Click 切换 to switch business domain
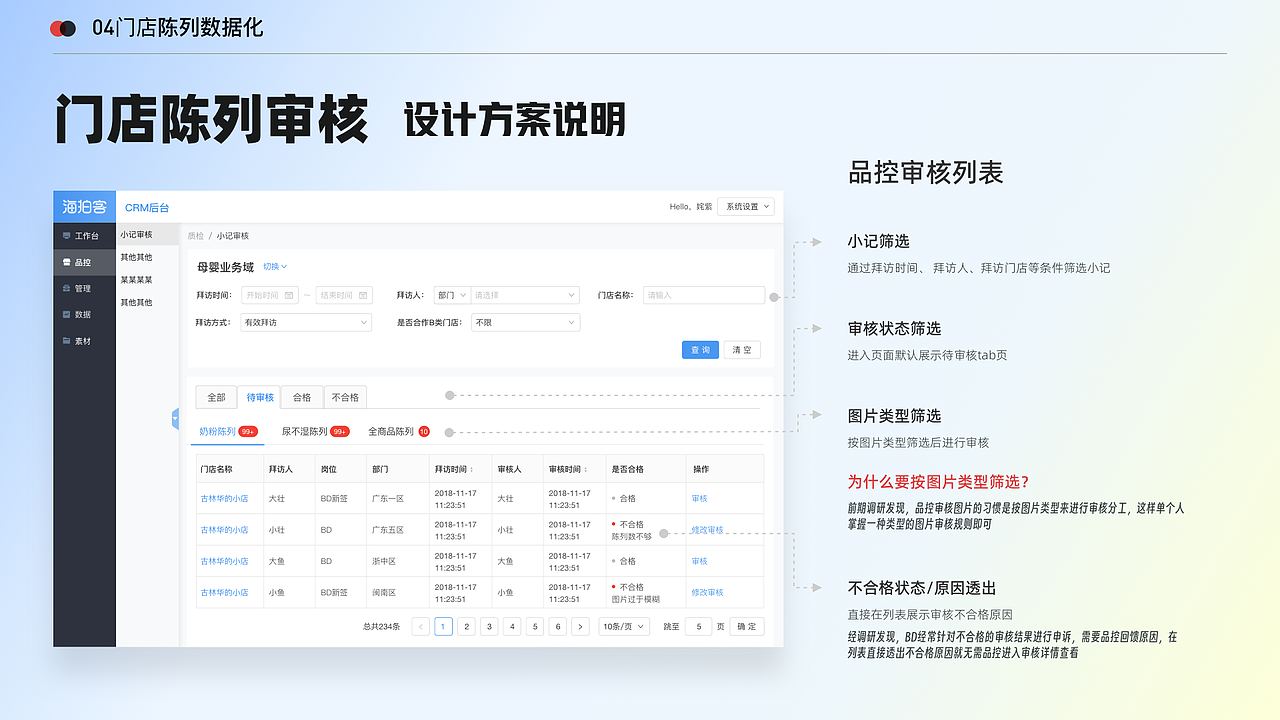The height and width of the screenshot is (720, 1280). tap(275, 267)
